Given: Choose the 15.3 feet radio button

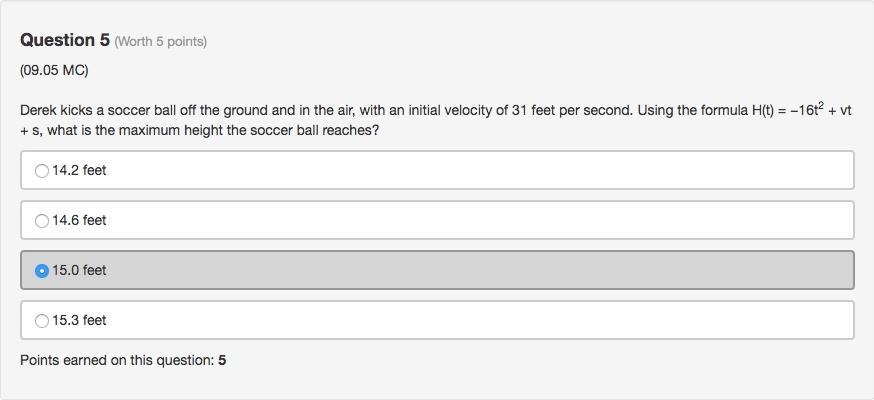Looking at the screenshot, I should coord(42,321).
